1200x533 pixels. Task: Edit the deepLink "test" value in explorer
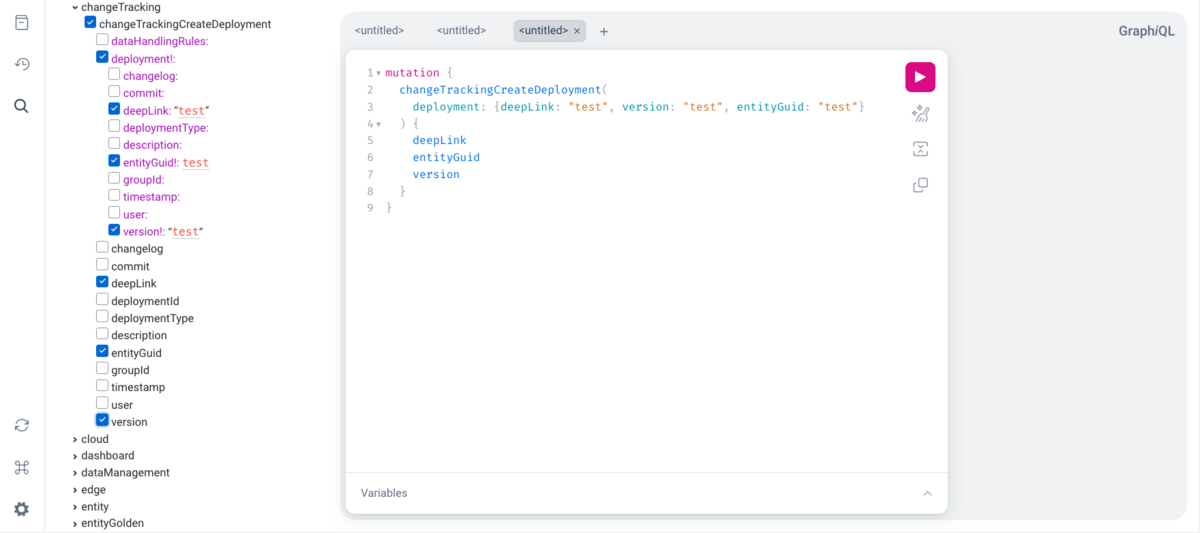point(193,110)
